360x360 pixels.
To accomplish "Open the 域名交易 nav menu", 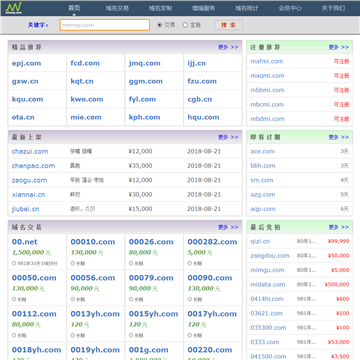I will click(117, 8).
